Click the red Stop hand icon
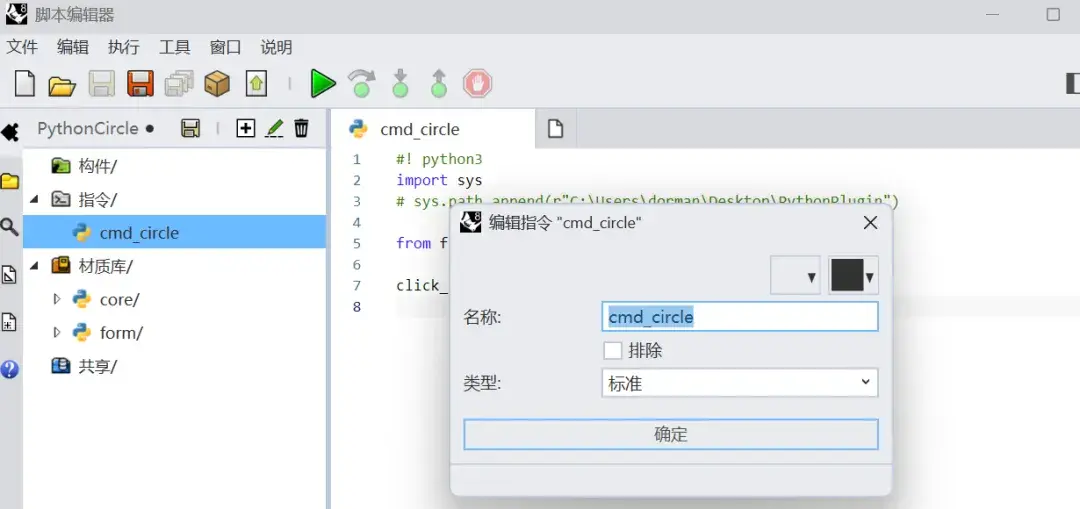This screenshot has width=1080, height=509. click(x=477, y=84)
